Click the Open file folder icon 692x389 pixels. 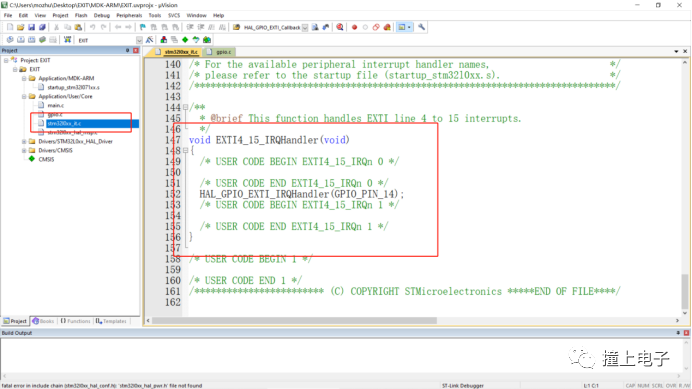(x=20, y=27)
